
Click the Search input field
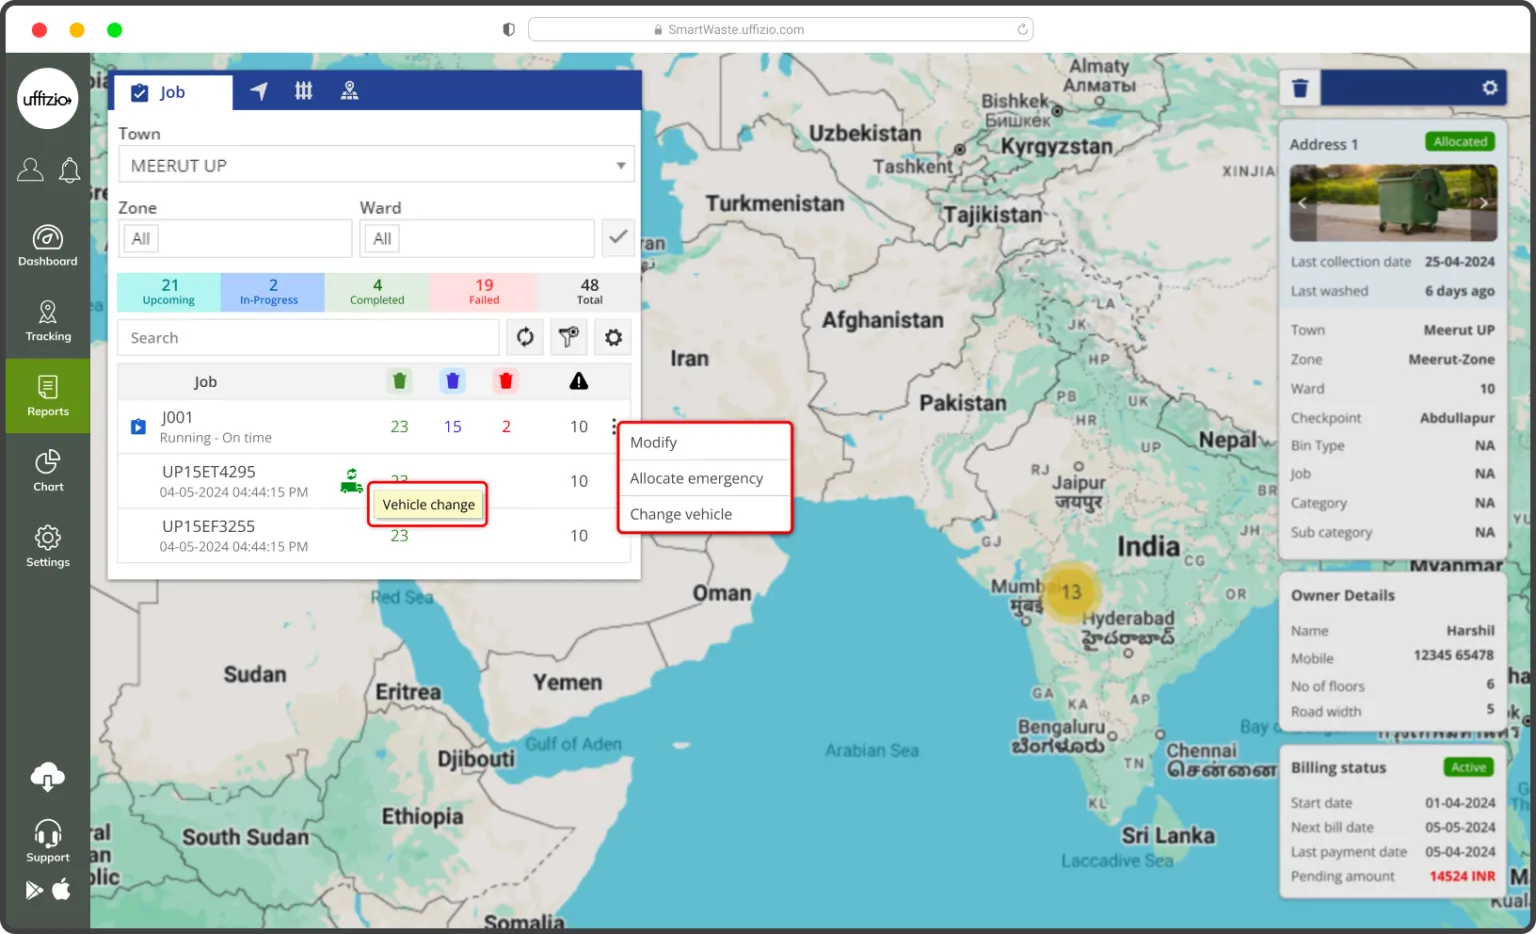(308, 338)
